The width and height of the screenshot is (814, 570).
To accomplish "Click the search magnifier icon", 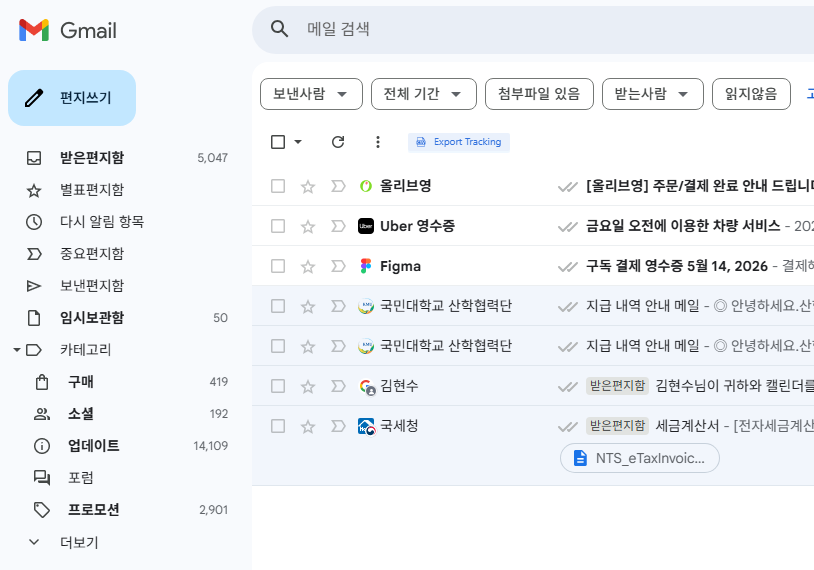I will point(279,29).
